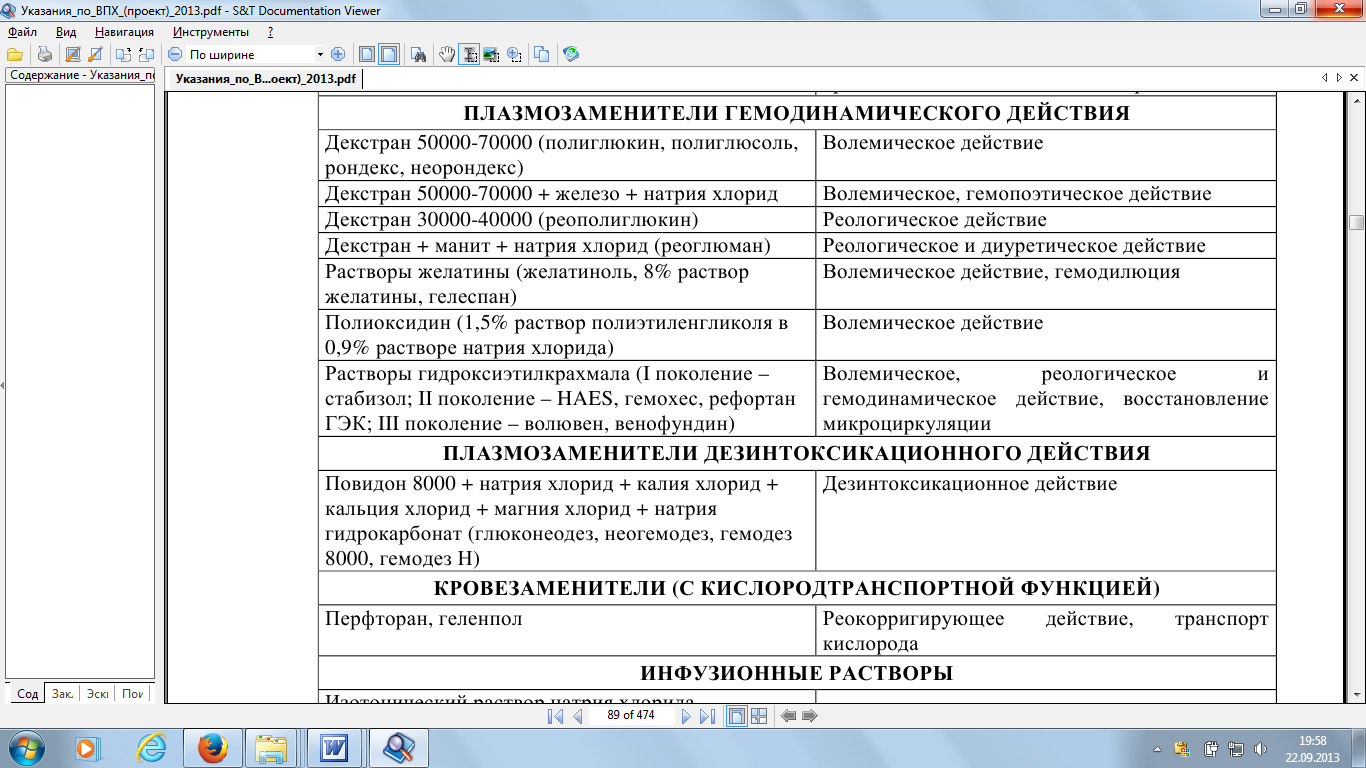
Task: Toggle single page view in bottom bar
Action: coord(737,716)
